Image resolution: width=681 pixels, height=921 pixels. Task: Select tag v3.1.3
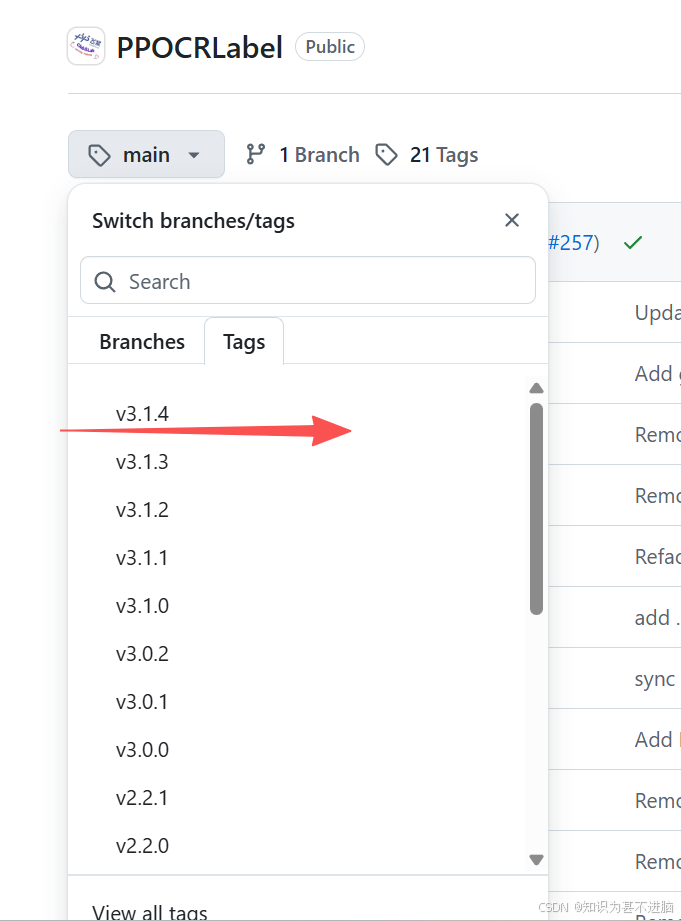(142, 462)
